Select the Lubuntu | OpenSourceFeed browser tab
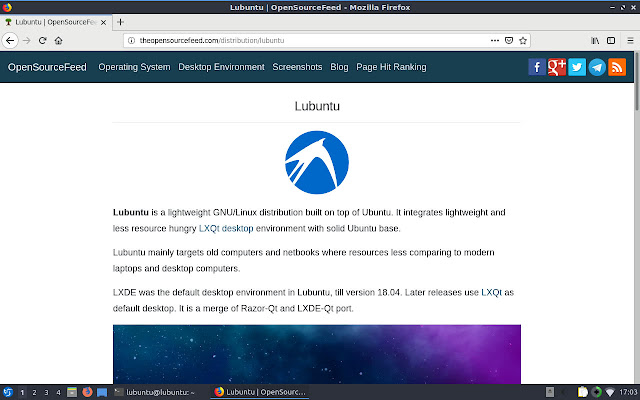This screenshot has height=400, width=640. click(56, 22)
